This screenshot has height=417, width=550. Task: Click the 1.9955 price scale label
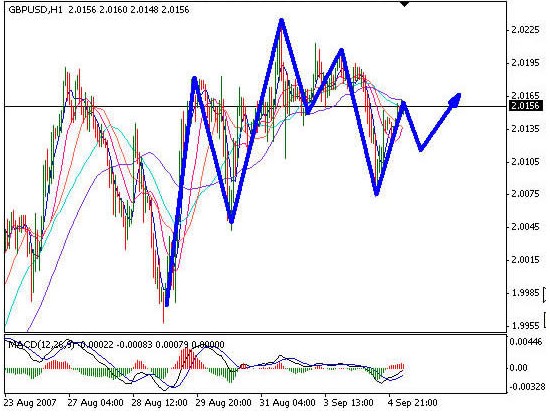pyautogui.click(x=525, y=326)
